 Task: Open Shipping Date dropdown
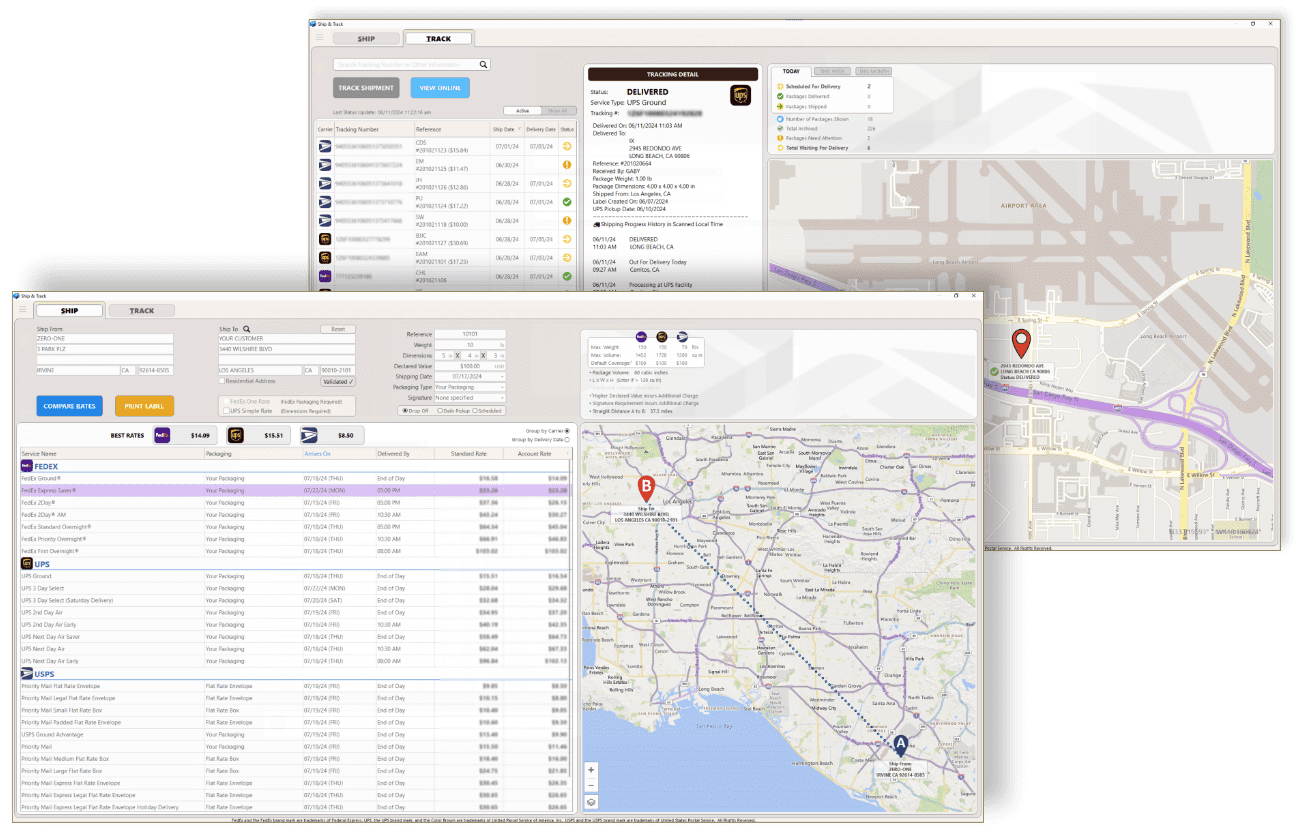coord(470,376)
